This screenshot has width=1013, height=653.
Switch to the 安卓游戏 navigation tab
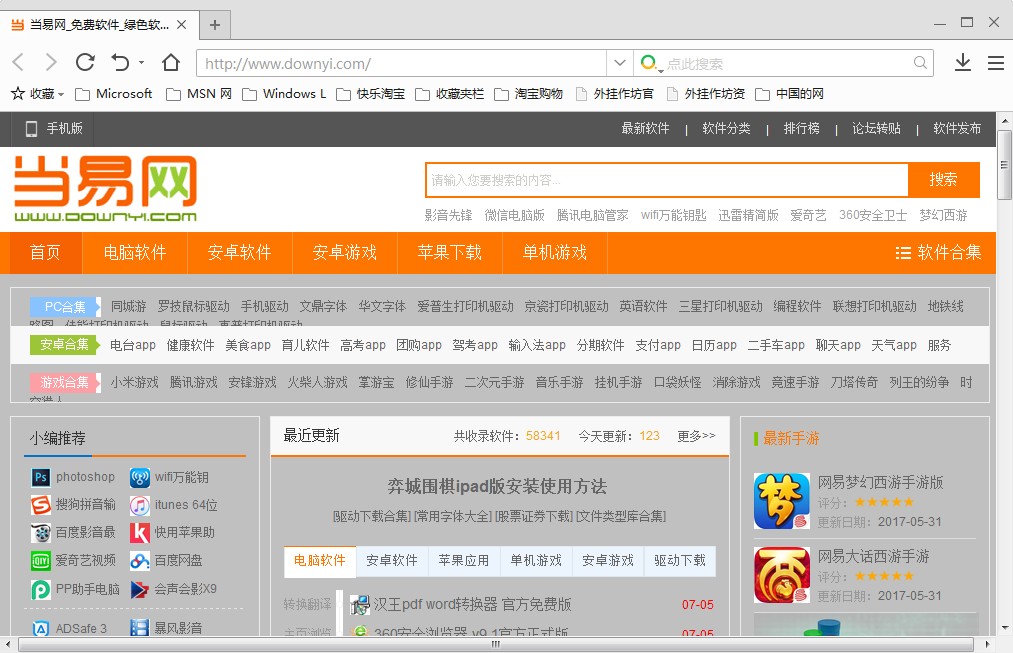(x=344, y=253)
